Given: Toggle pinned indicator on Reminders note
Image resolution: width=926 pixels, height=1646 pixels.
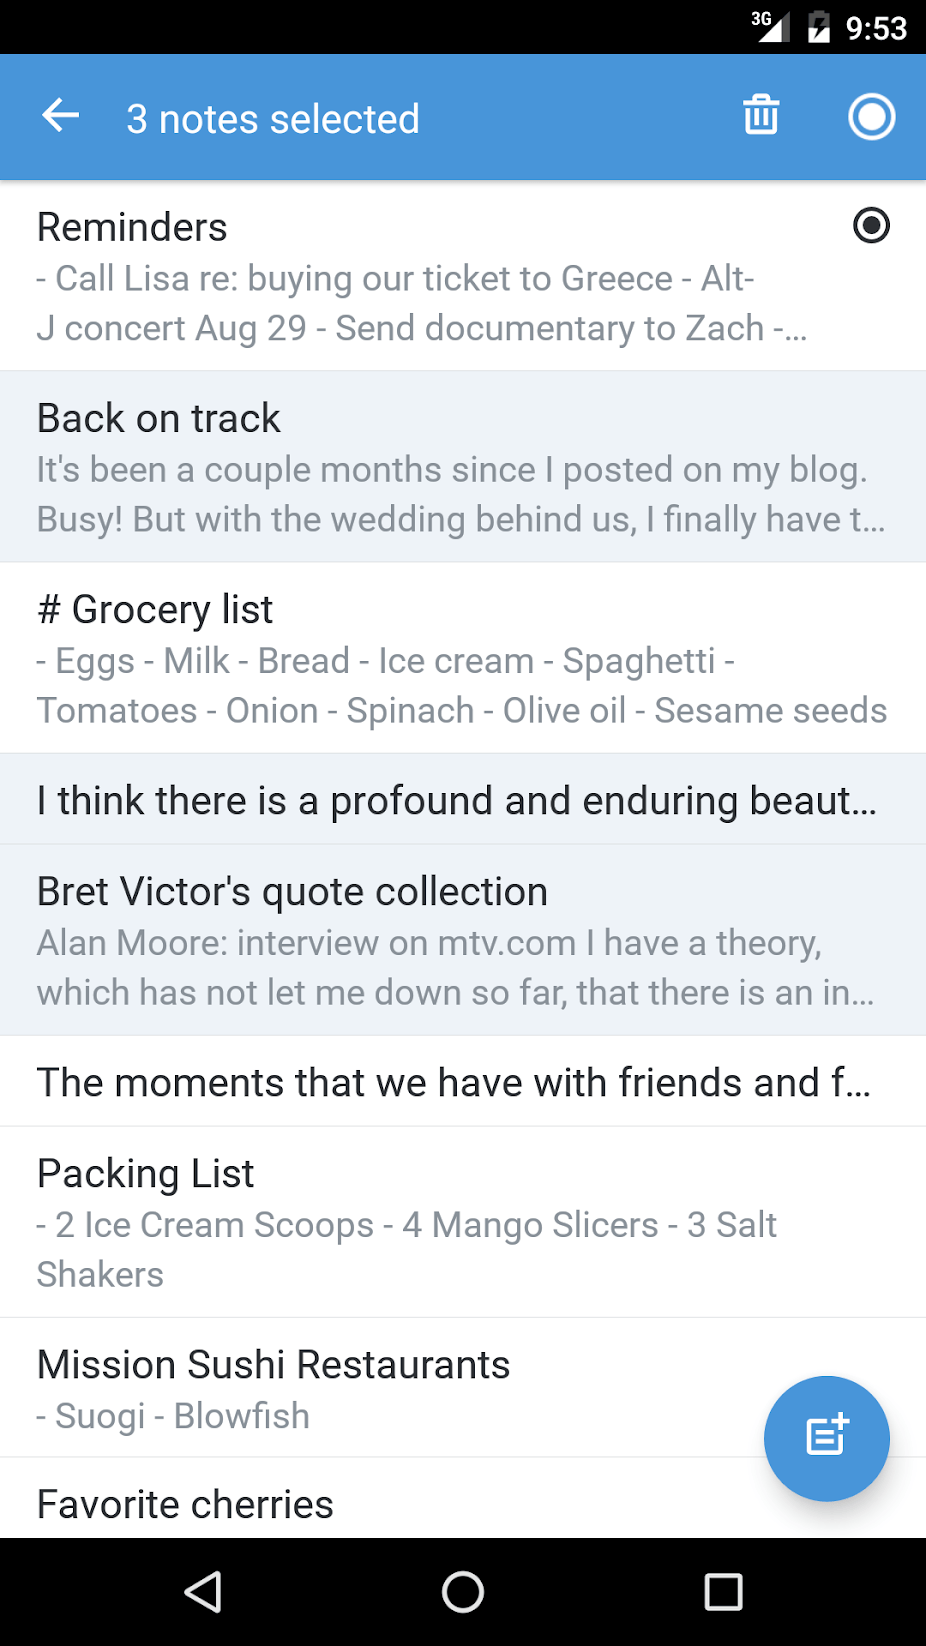Looking at the screenshot, I should [871, 225].
